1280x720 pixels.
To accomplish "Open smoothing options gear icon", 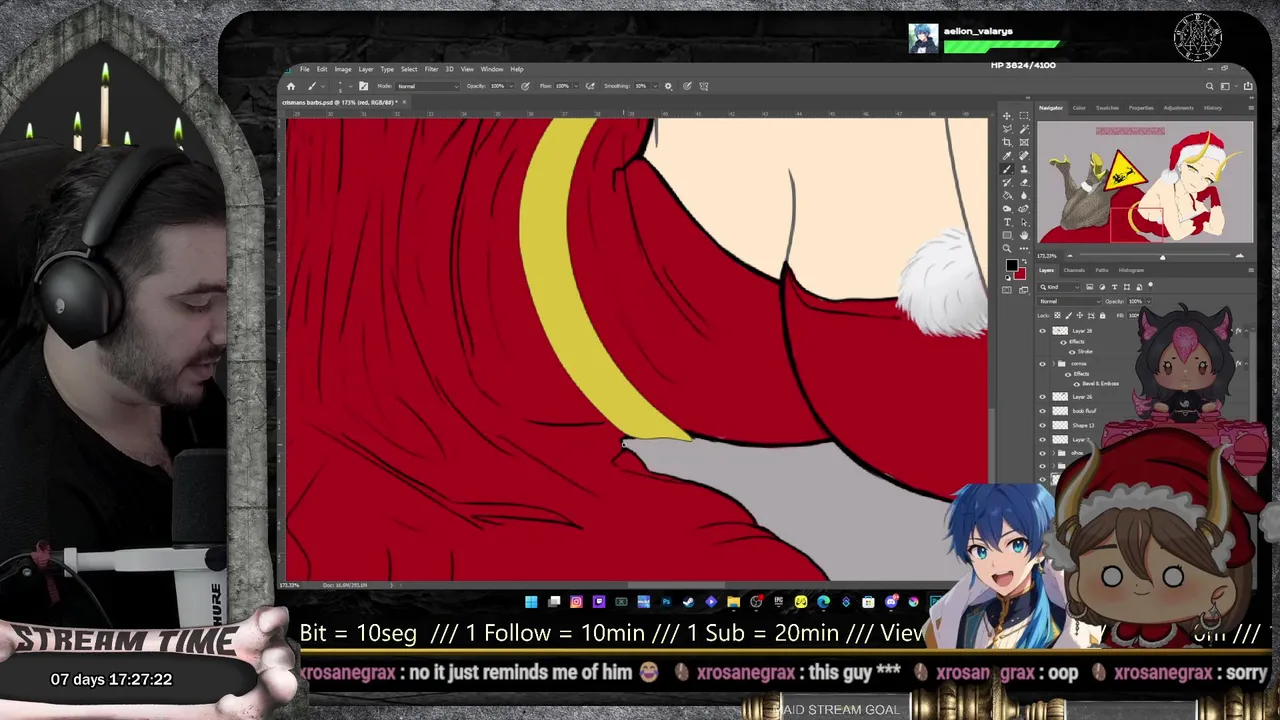I will tap(669, 86).
